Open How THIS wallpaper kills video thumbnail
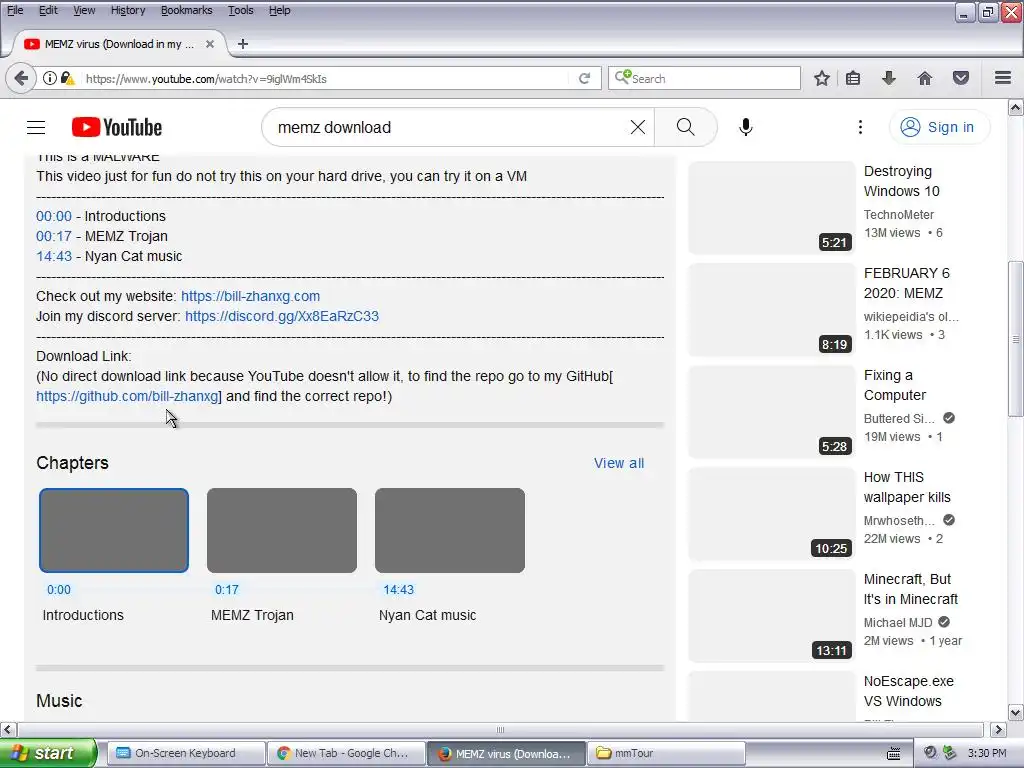This screenshot has width=1024, height=768. (x=771, y=513)
